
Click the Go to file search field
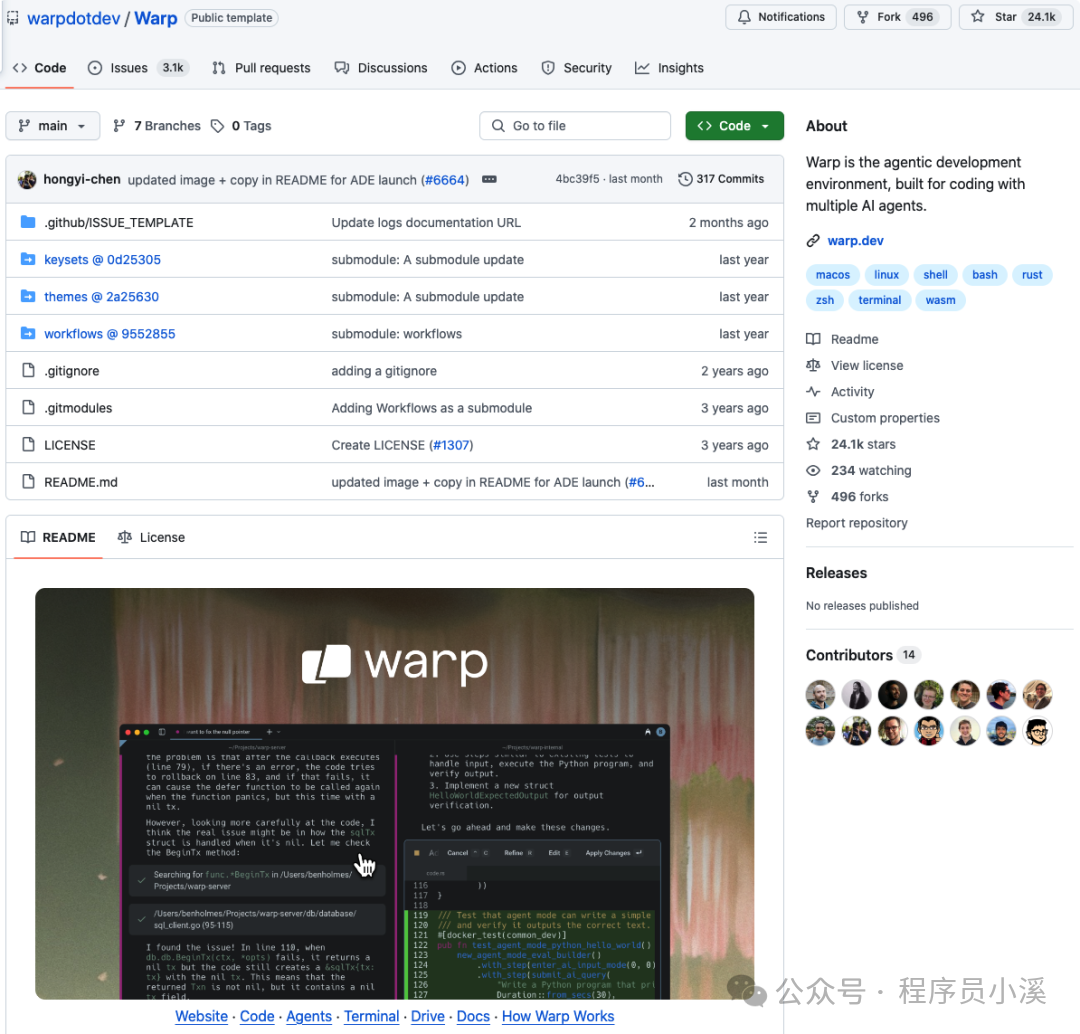click(574, 125)
